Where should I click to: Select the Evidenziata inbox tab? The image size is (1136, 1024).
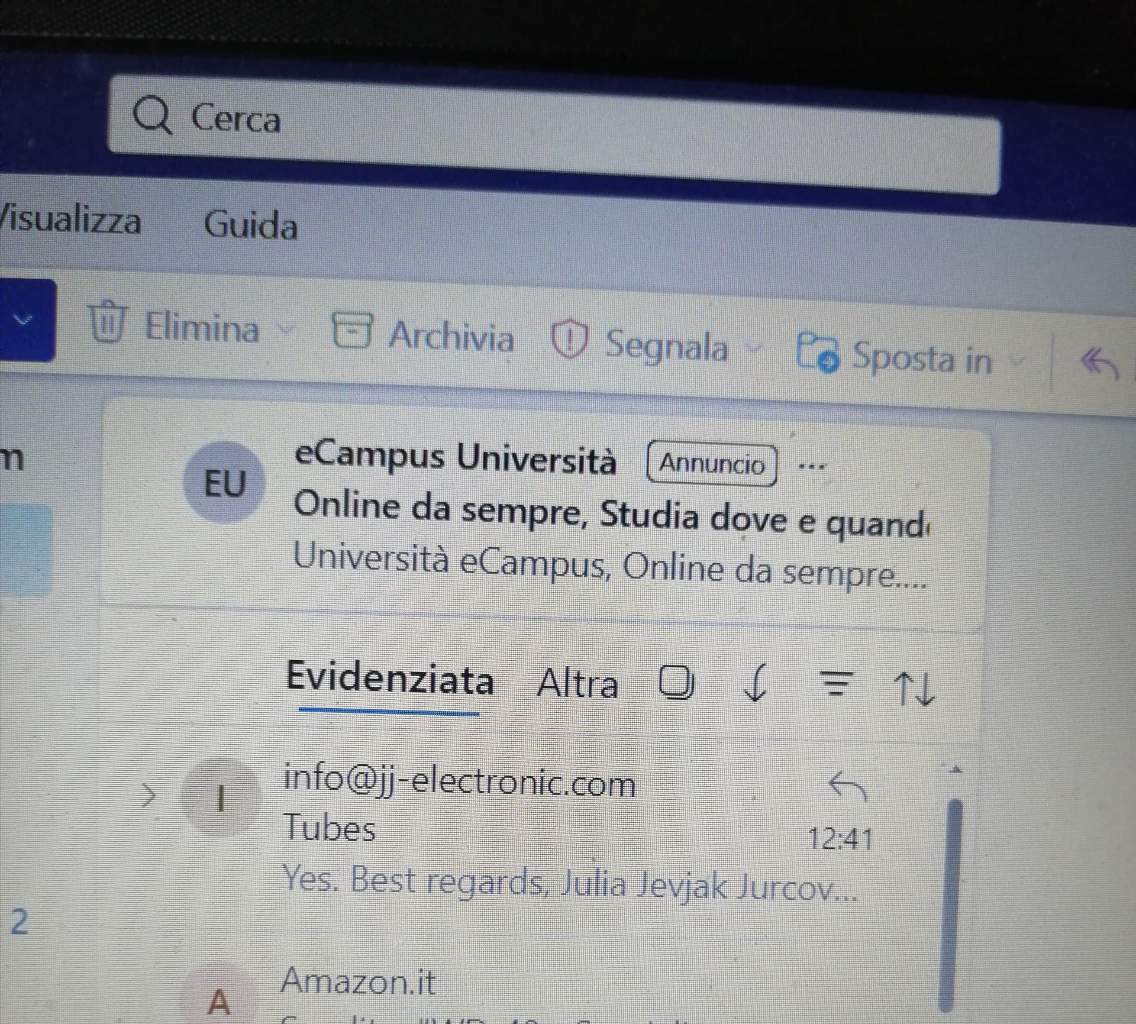pos(390,678)
